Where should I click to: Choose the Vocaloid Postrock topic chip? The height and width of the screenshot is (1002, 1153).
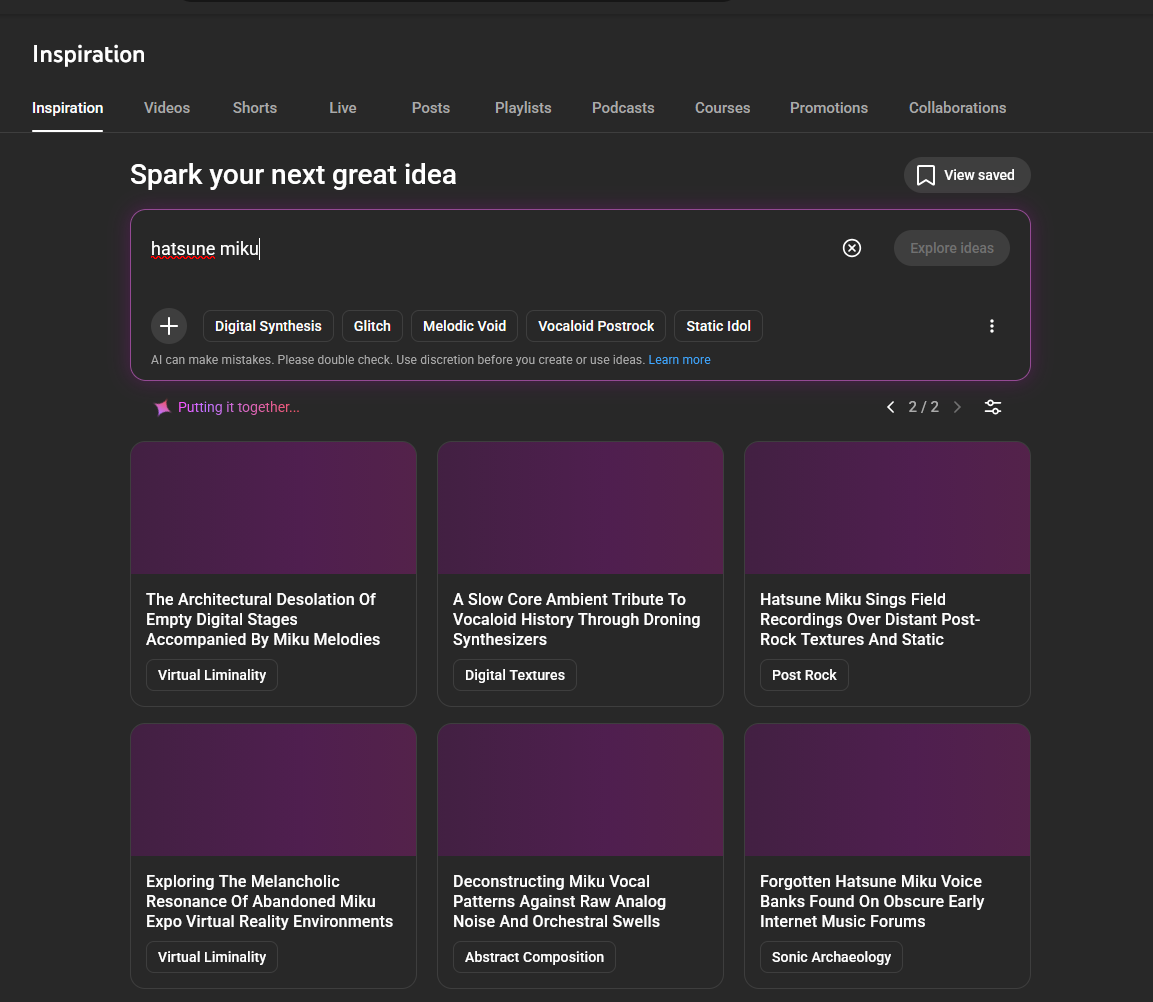596,326
